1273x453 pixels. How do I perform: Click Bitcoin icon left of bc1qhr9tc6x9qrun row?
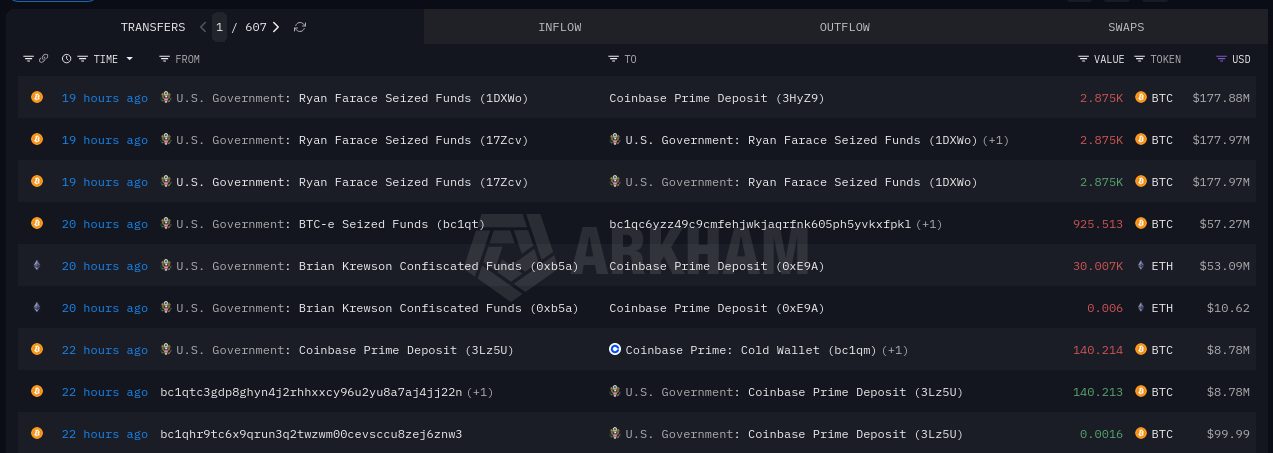37,433
